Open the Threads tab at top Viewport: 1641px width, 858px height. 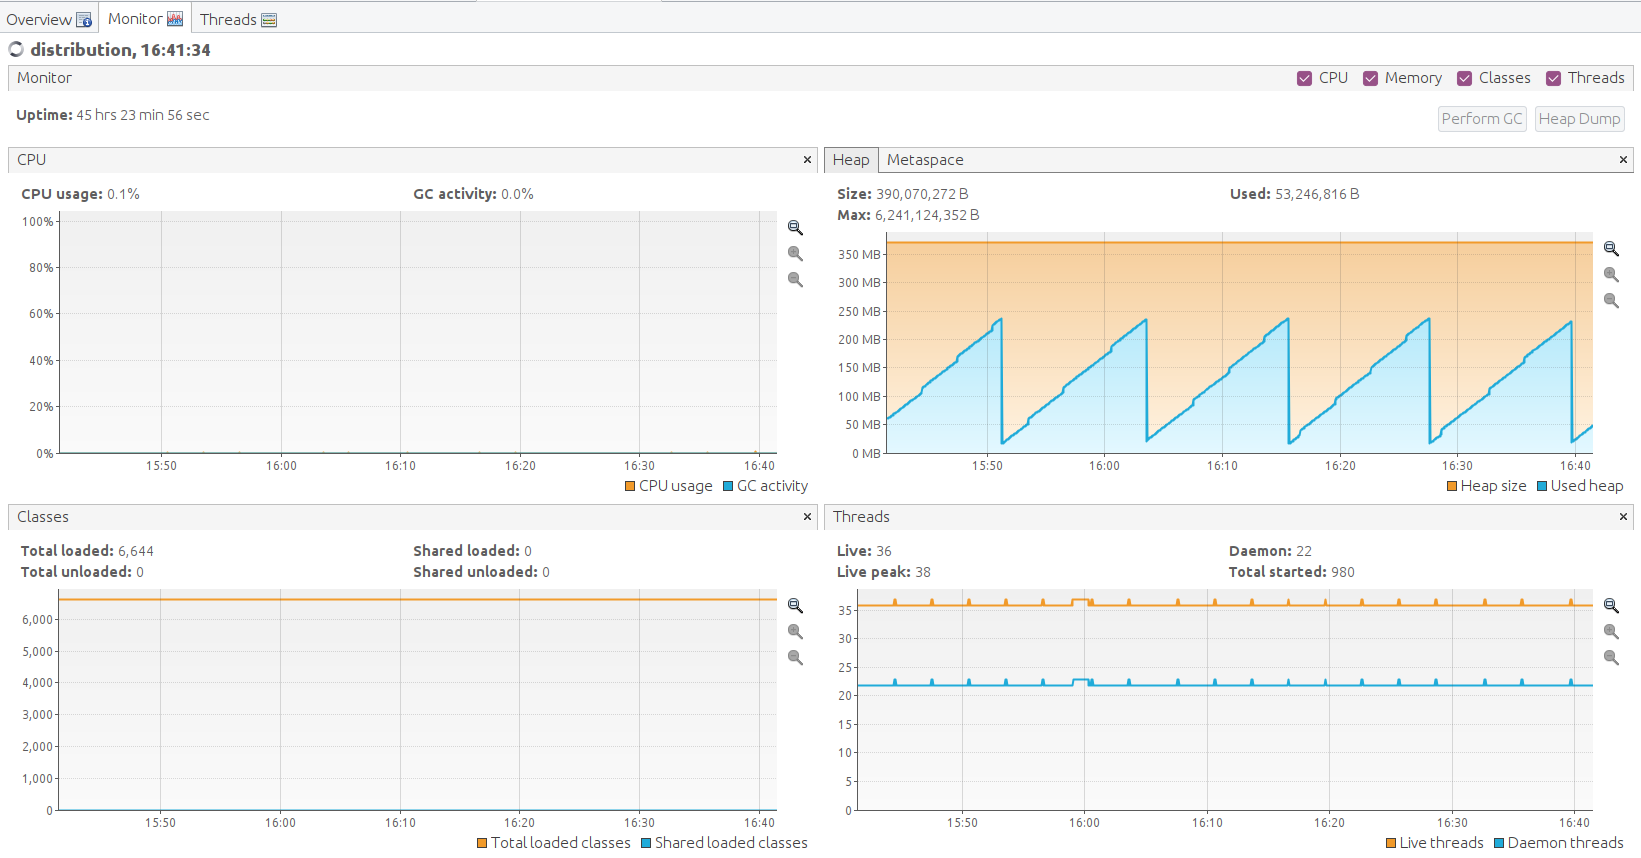point(238,19)
